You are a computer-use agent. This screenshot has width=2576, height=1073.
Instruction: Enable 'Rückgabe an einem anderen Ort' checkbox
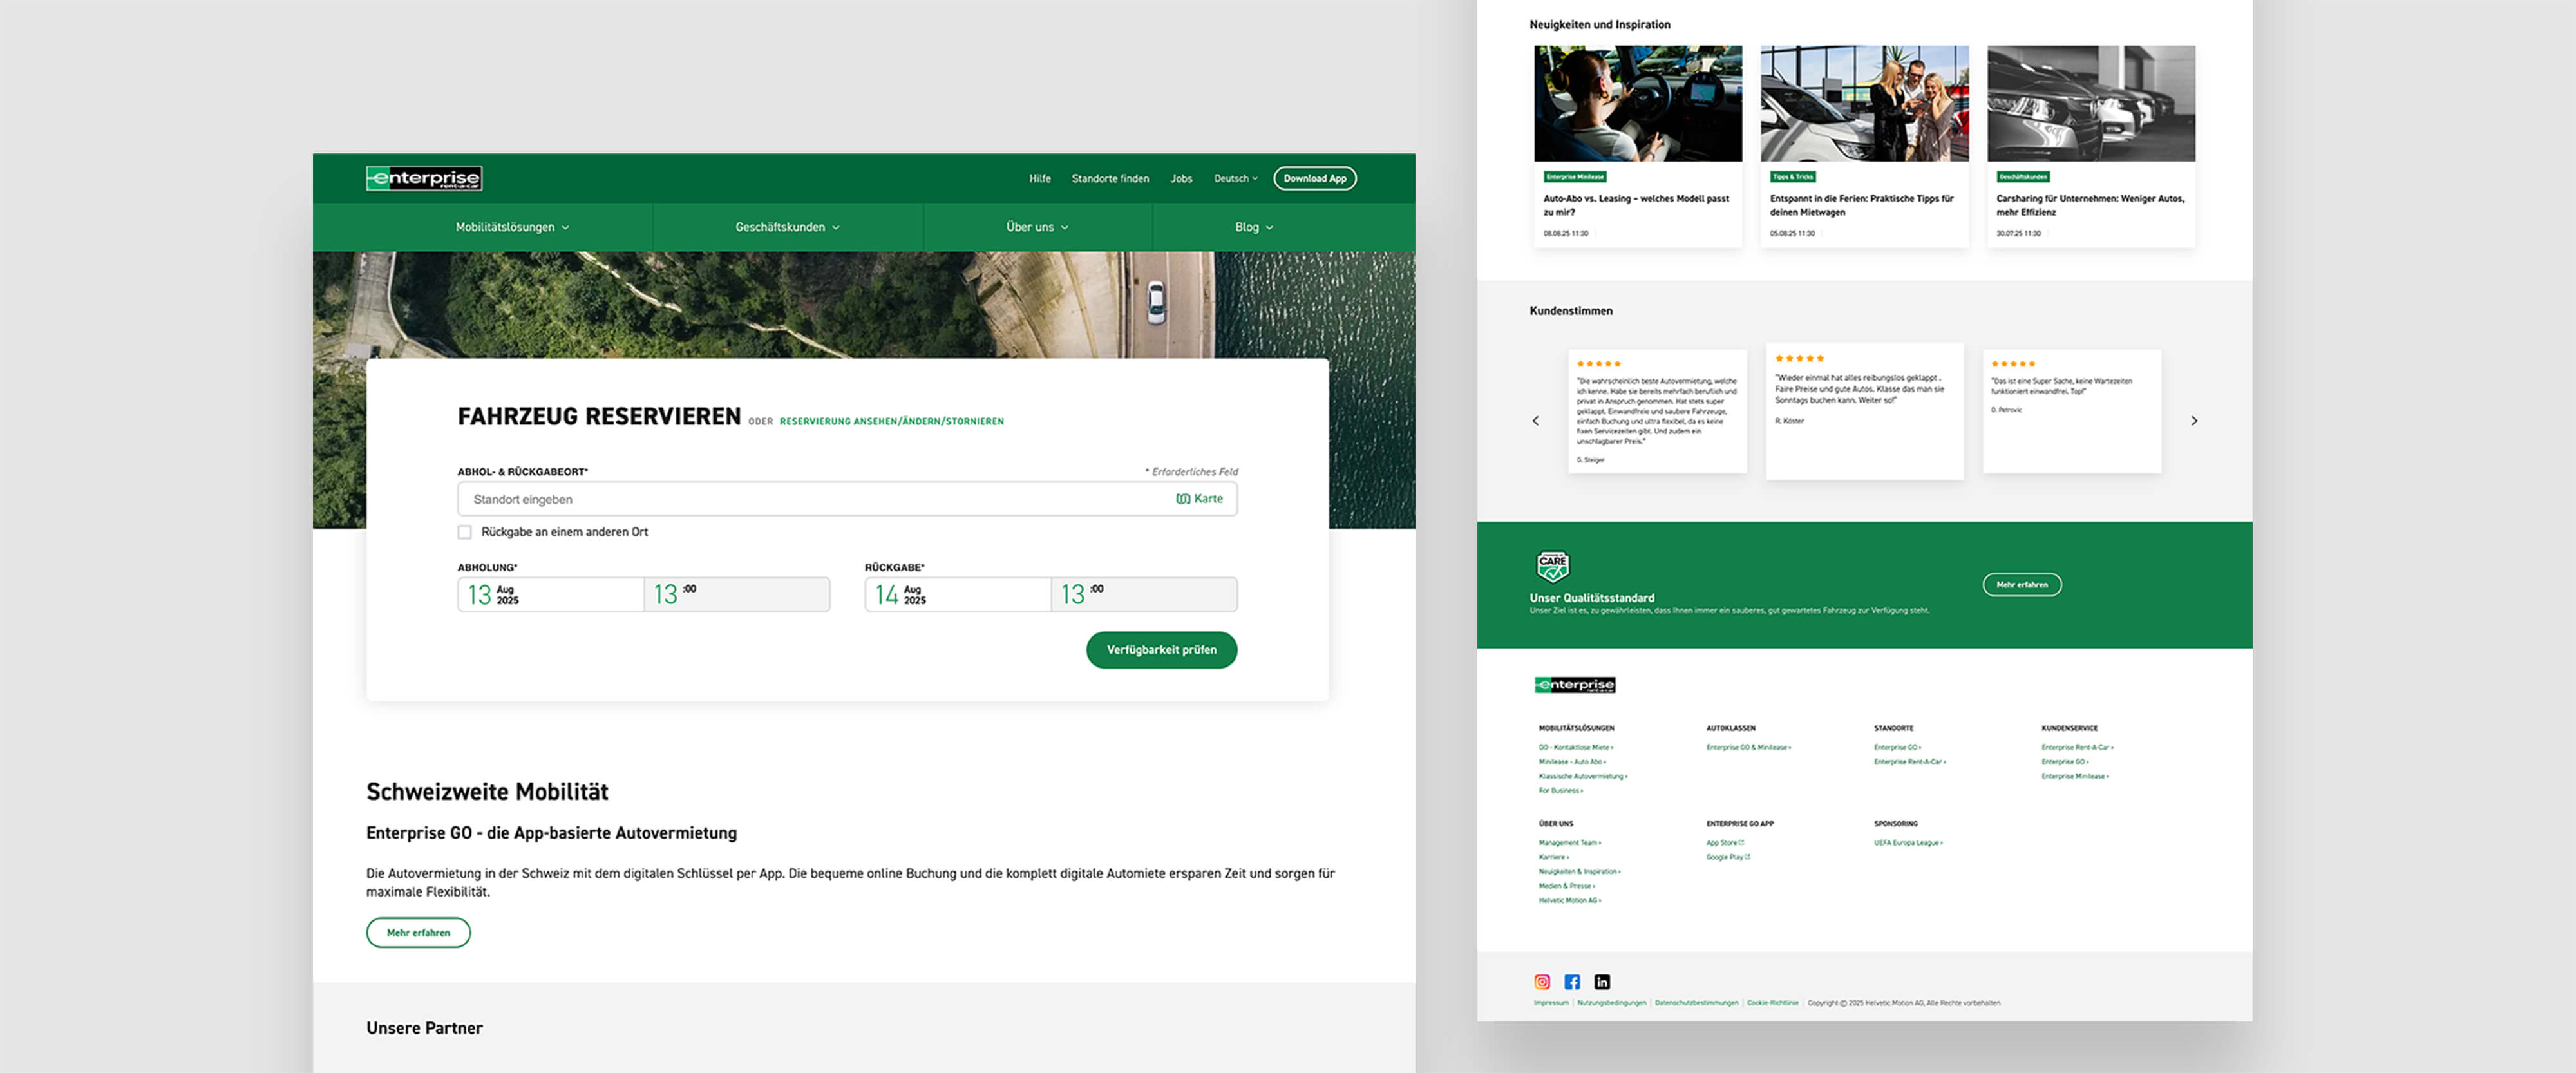(464, 532)
